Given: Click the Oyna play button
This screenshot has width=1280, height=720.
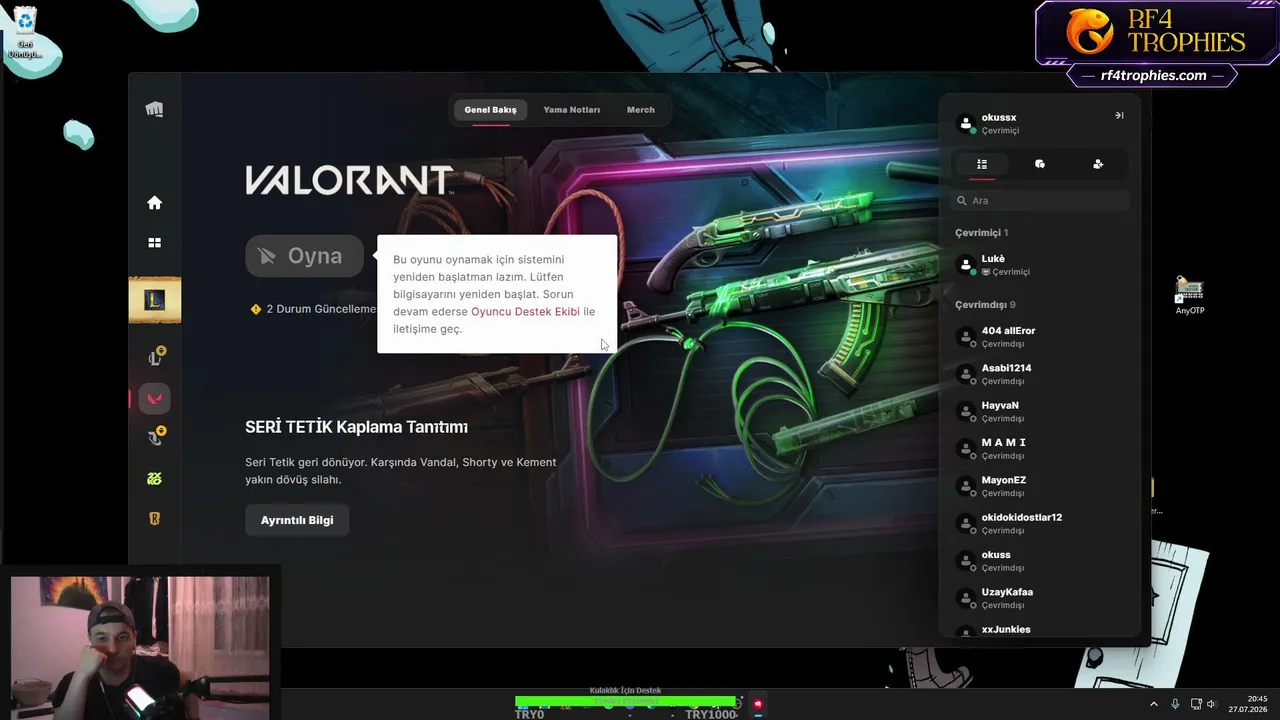Looking at the screenshot, I should (305, 256).
